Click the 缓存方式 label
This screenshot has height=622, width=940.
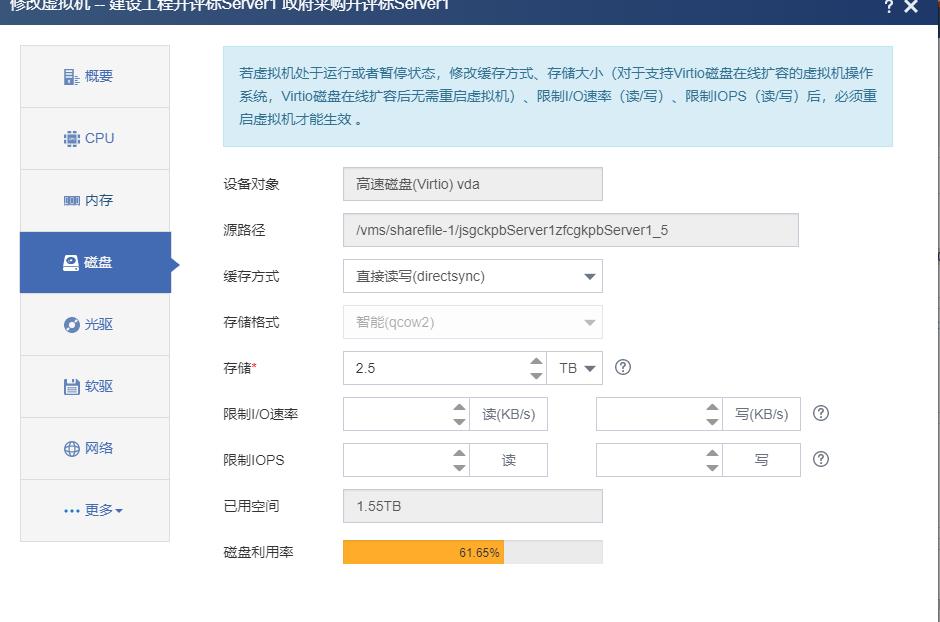point(251,276)
